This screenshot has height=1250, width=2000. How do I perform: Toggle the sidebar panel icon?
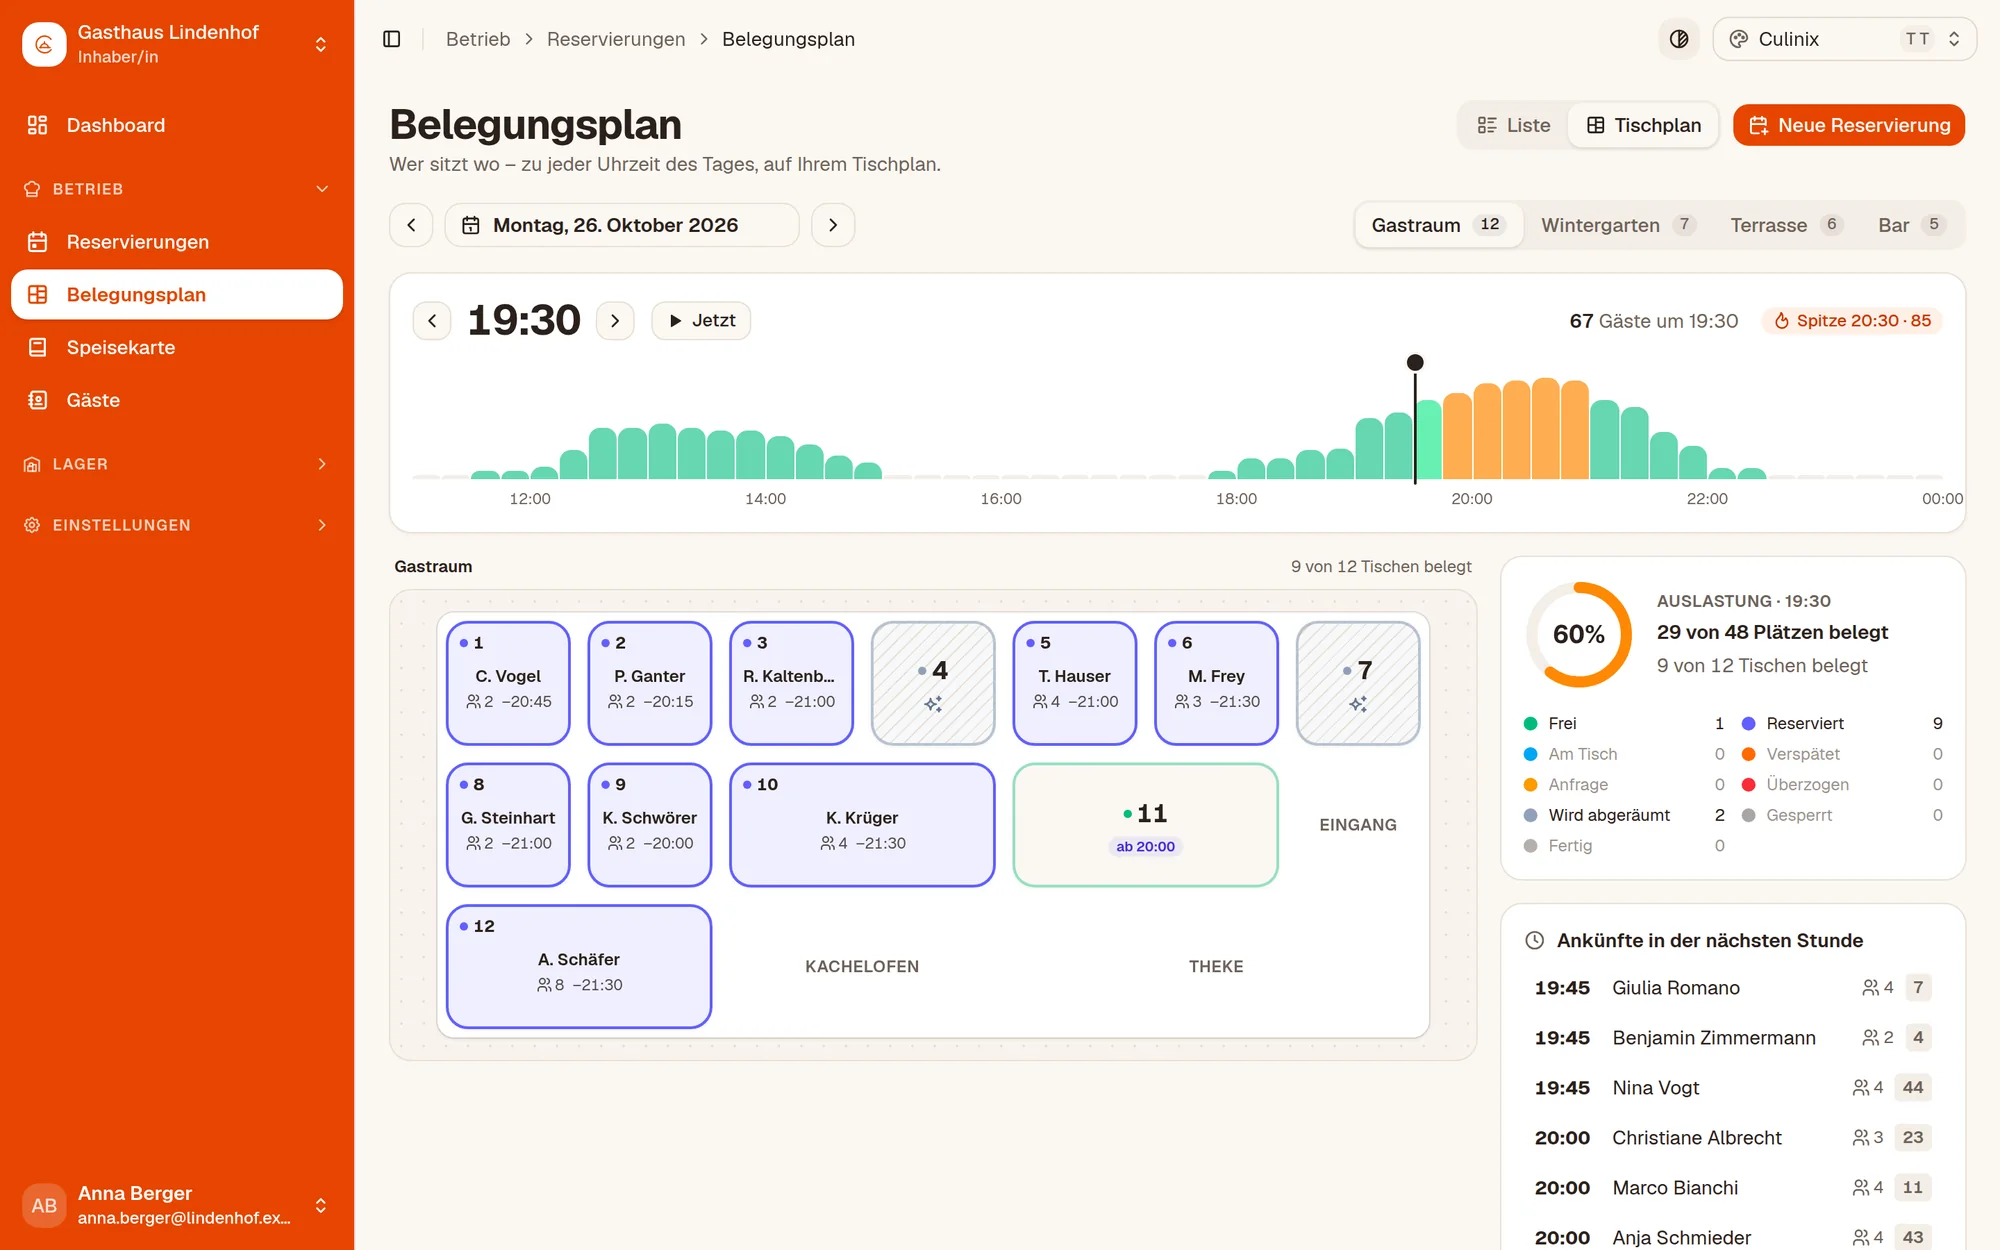[392, 39]
